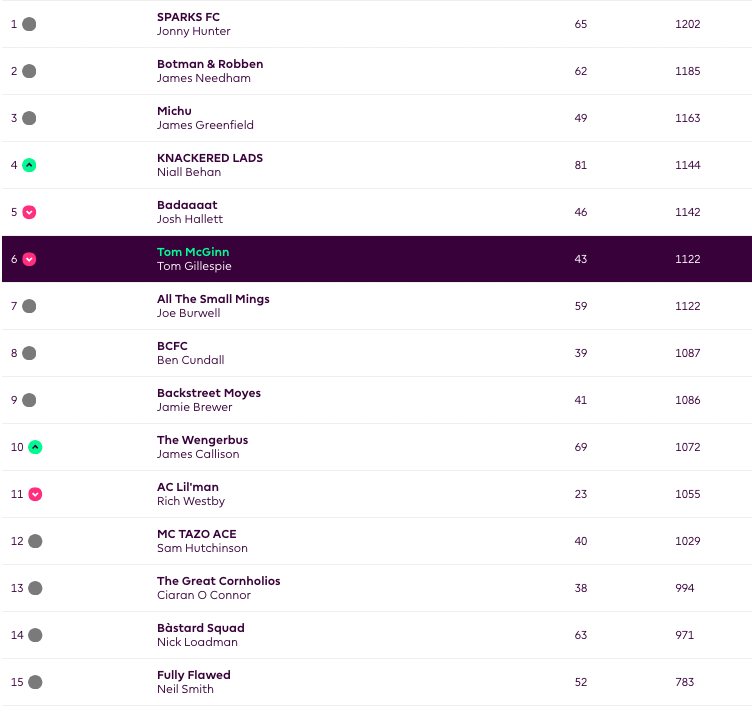752x713 pixels.
Task: Open the SPARKS FC team link
Action: point(188,17)
